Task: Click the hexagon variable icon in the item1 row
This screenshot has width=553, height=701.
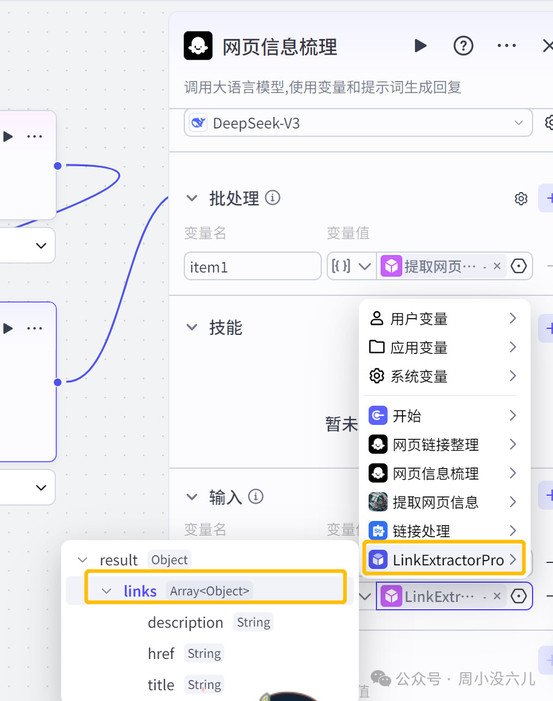Action: (x=519, y=266)
